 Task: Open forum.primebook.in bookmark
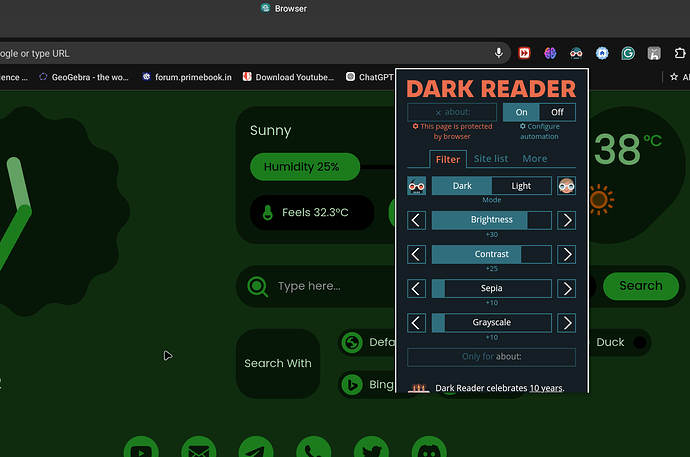point(187,77)
